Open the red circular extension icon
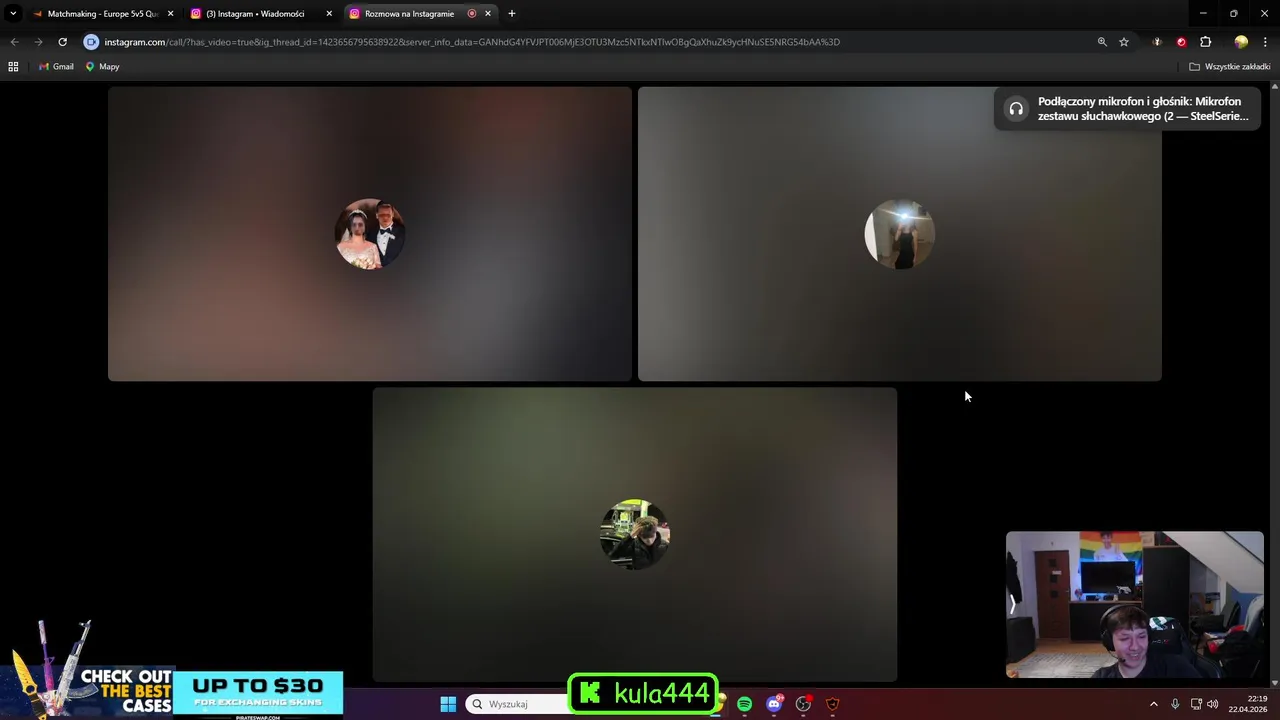Image resolution: width=1280 pixels, height=720 pixels. [1181, 42]
